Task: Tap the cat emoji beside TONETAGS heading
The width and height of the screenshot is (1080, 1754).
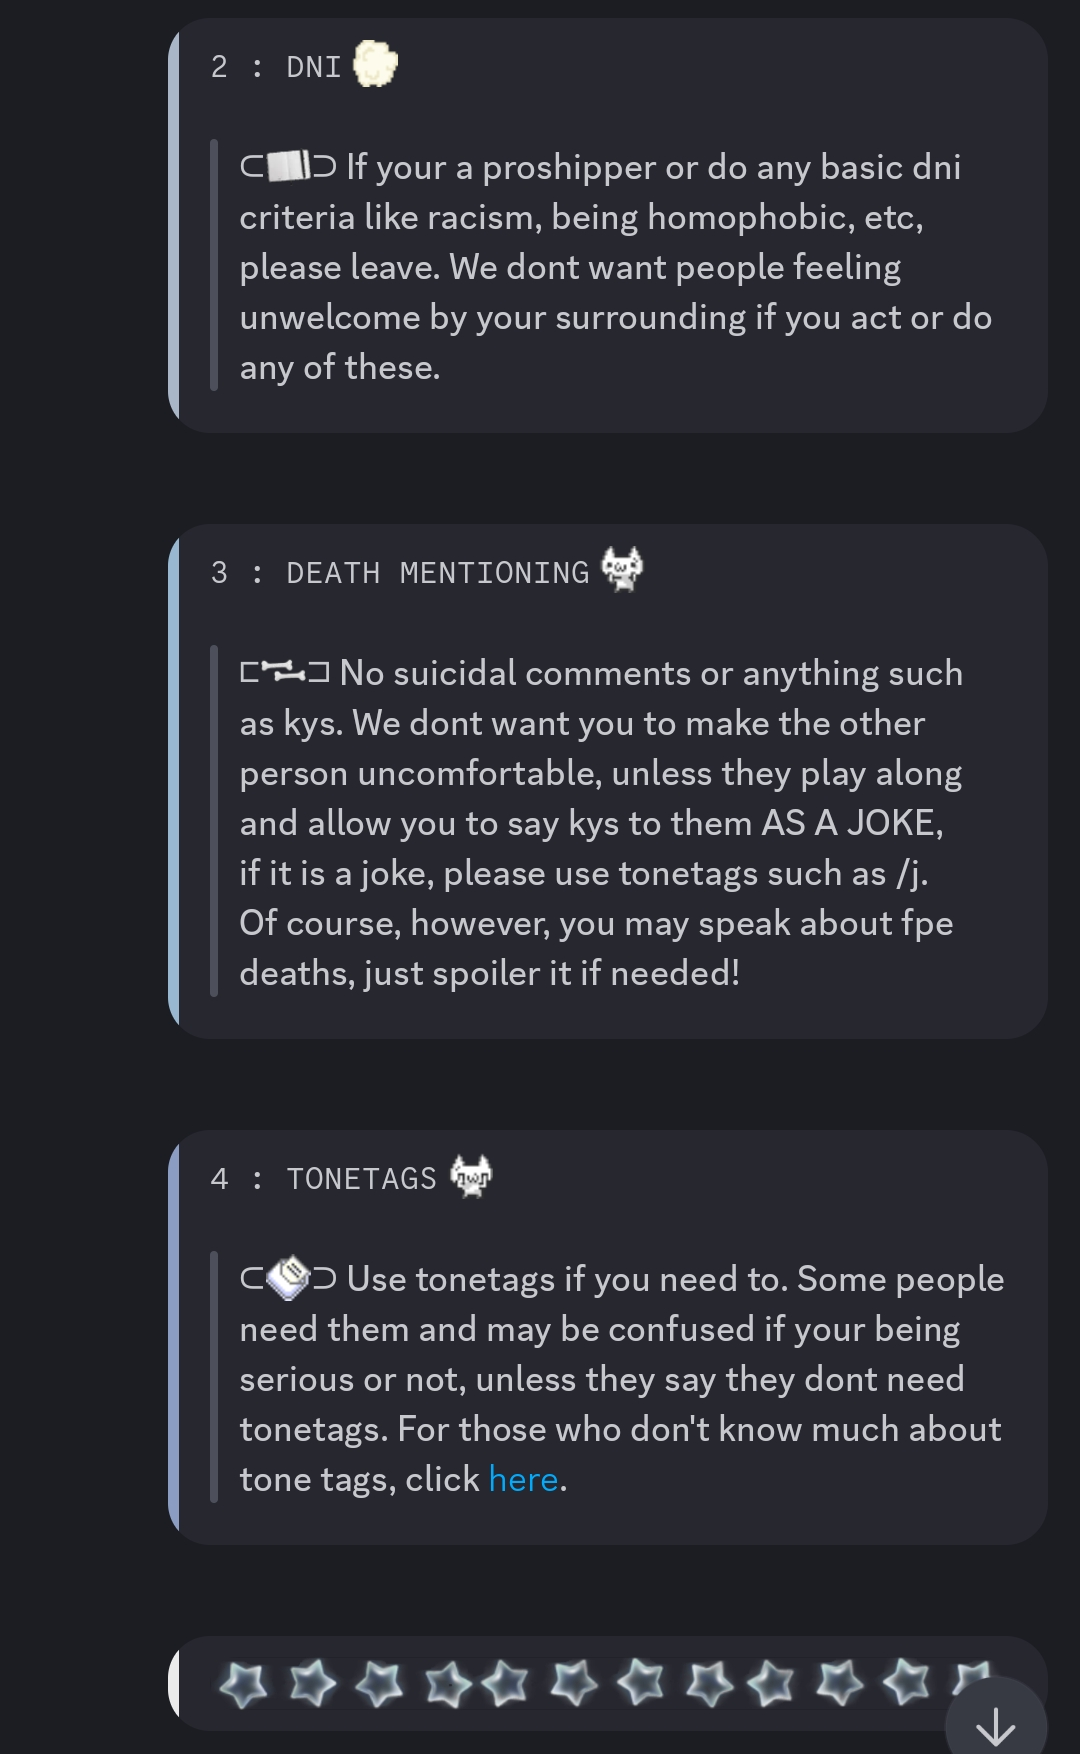Action: pyautogui.click(x=471, y=1176)
